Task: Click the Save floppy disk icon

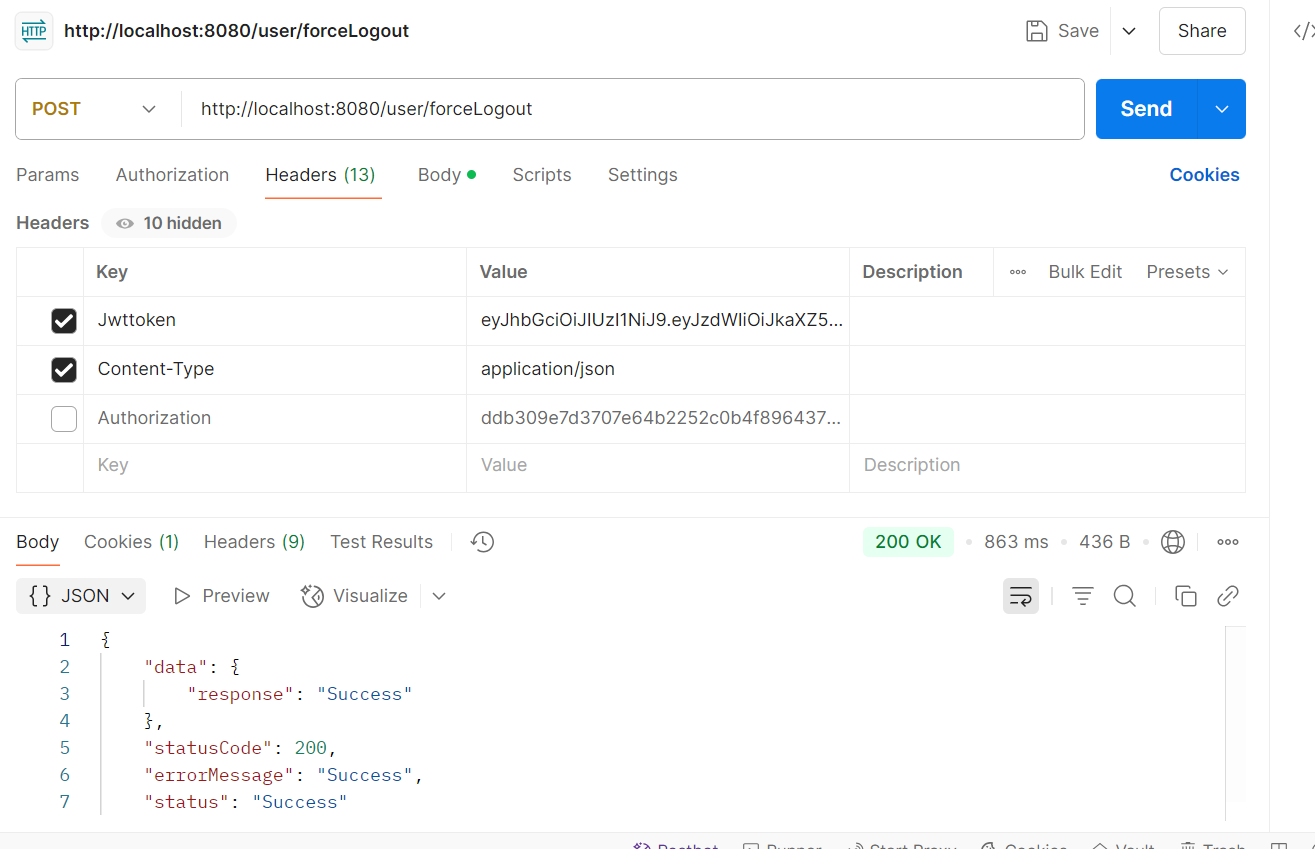Action: pyautogui.click(x=1037, y=31)
